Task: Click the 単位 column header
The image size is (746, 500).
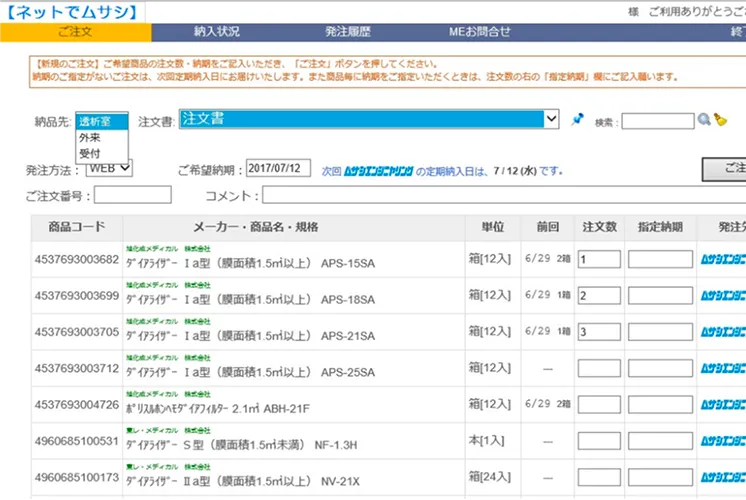Action: point(492,227)
